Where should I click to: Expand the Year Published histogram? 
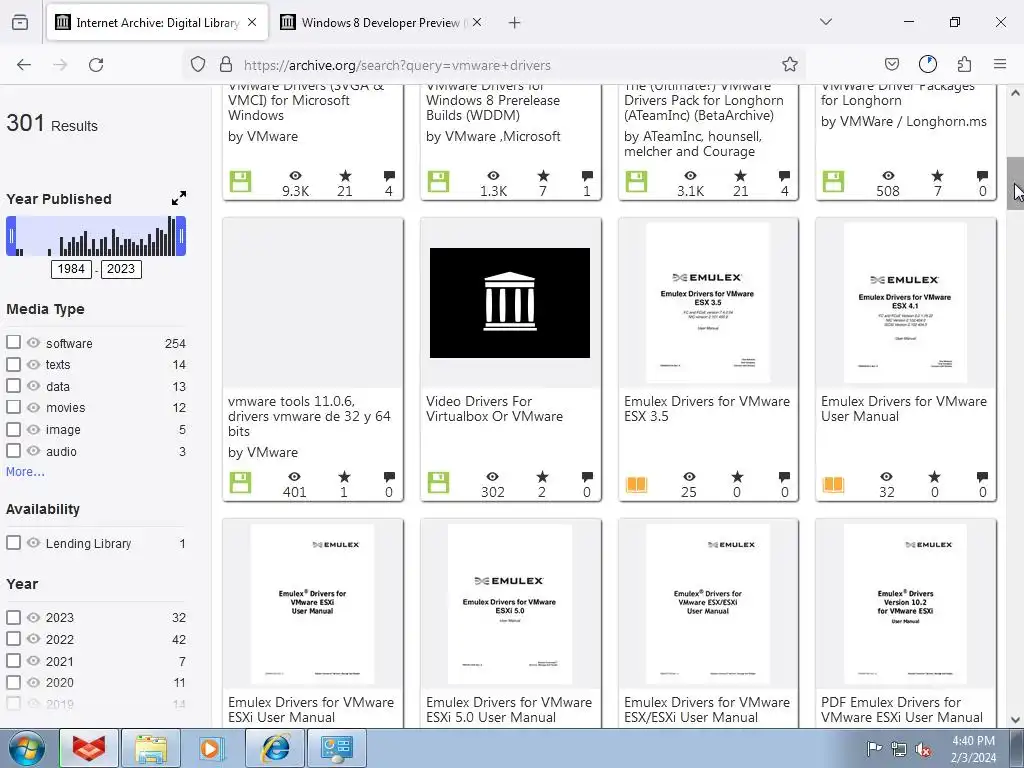tap(178, 198)
